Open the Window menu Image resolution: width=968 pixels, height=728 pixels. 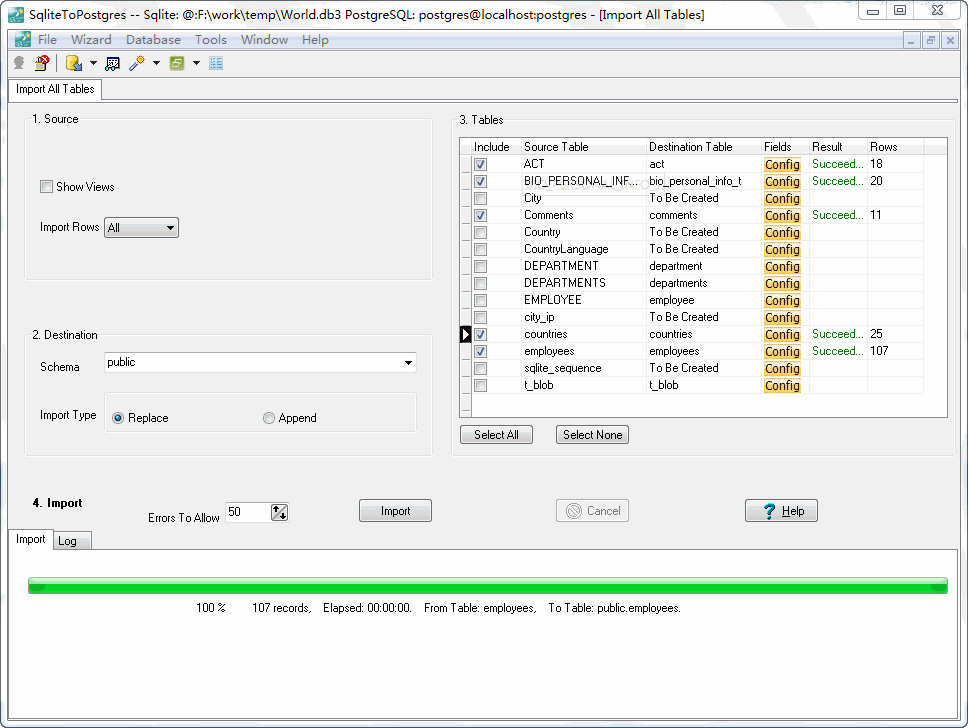264,40
